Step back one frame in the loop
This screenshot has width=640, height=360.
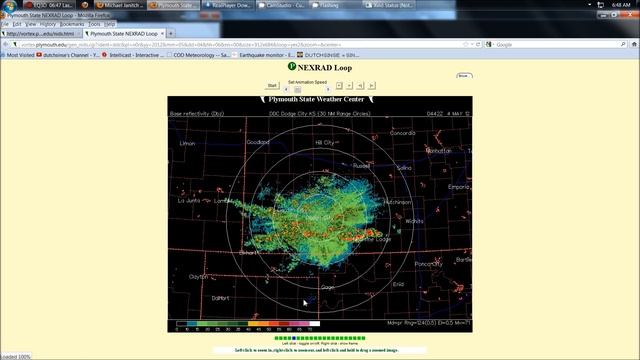point(360,85)
